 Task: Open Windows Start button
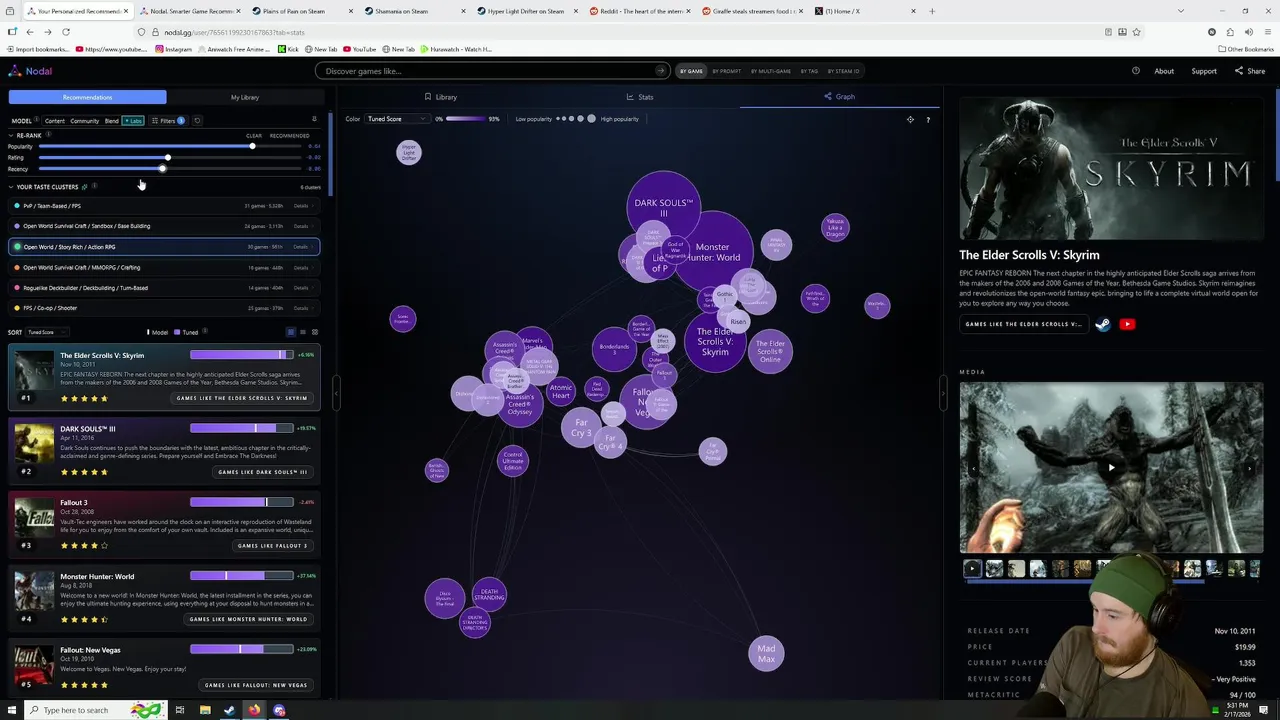click(x=12, y=710)
